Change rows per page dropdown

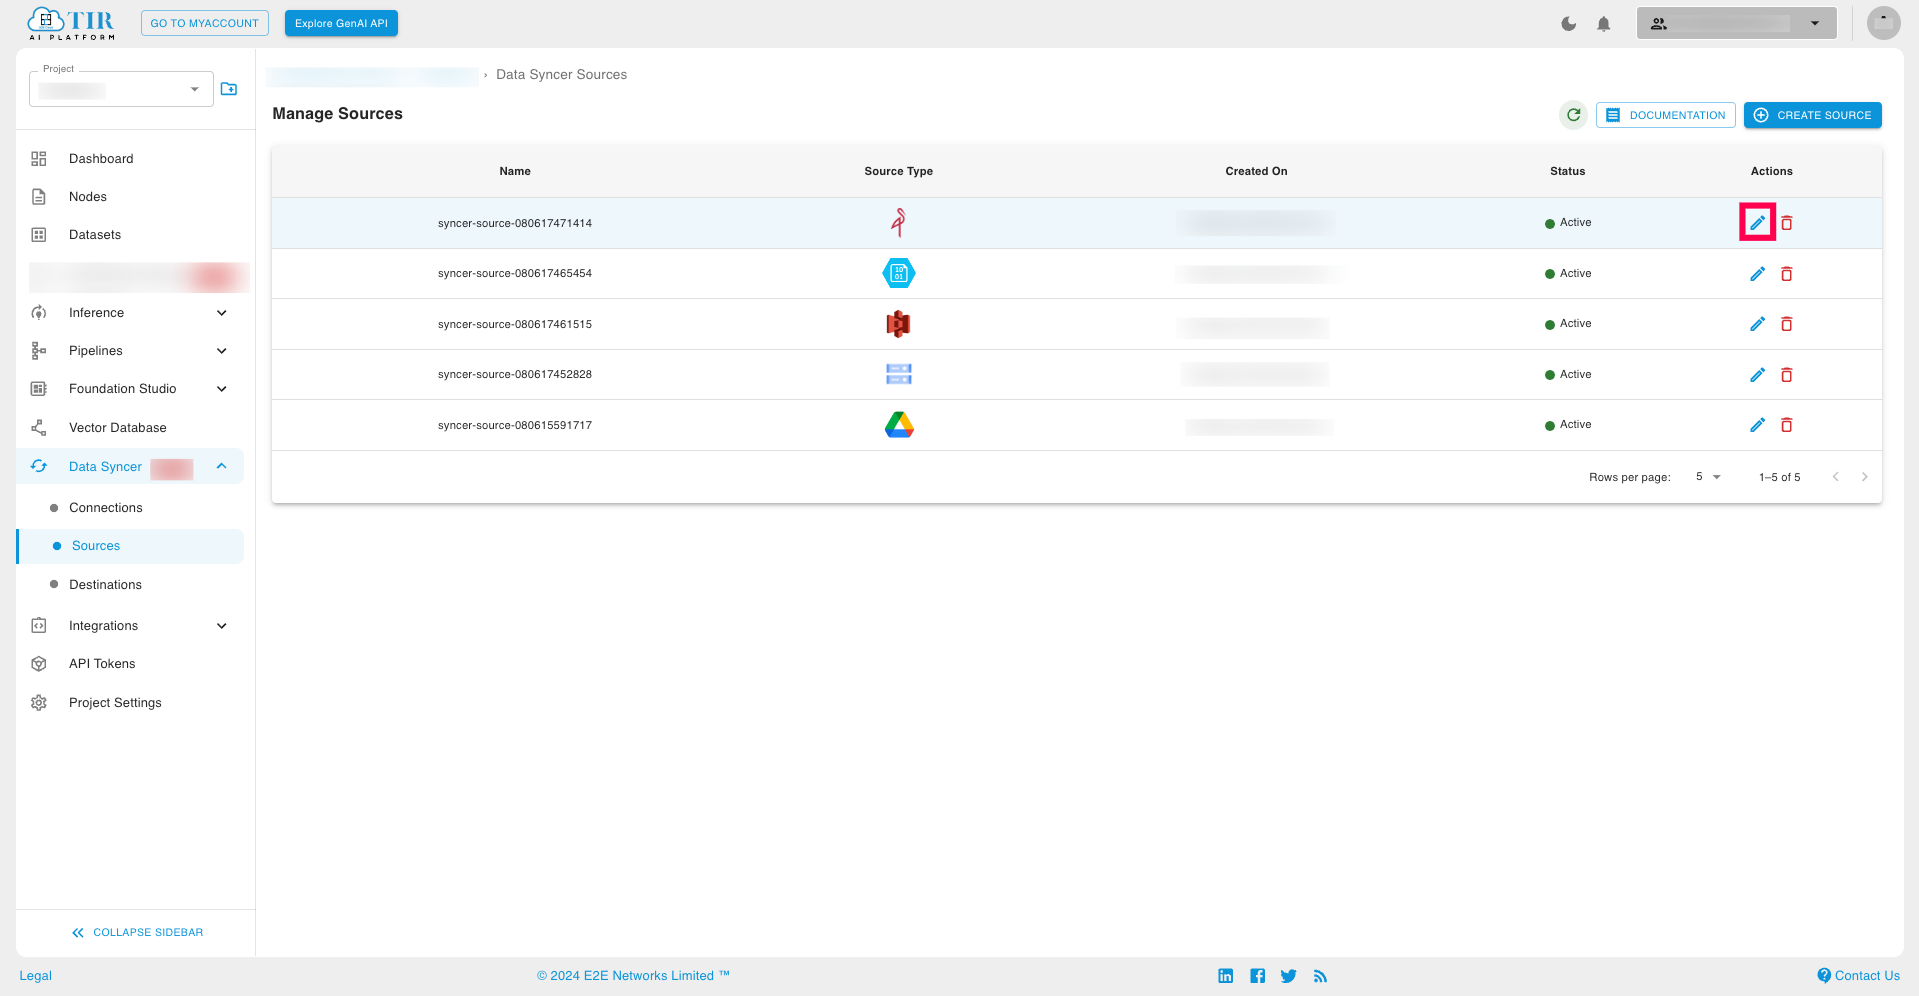[1708, 477]
